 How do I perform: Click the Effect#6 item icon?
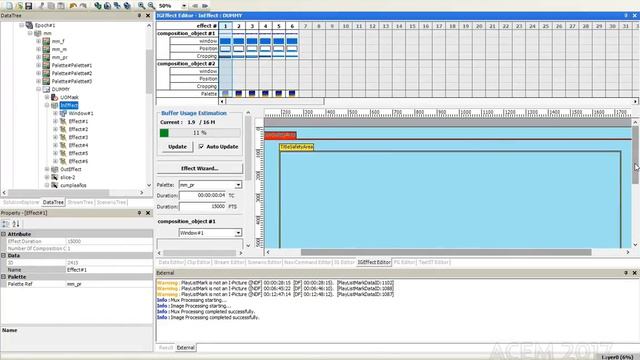click(63, 161)
